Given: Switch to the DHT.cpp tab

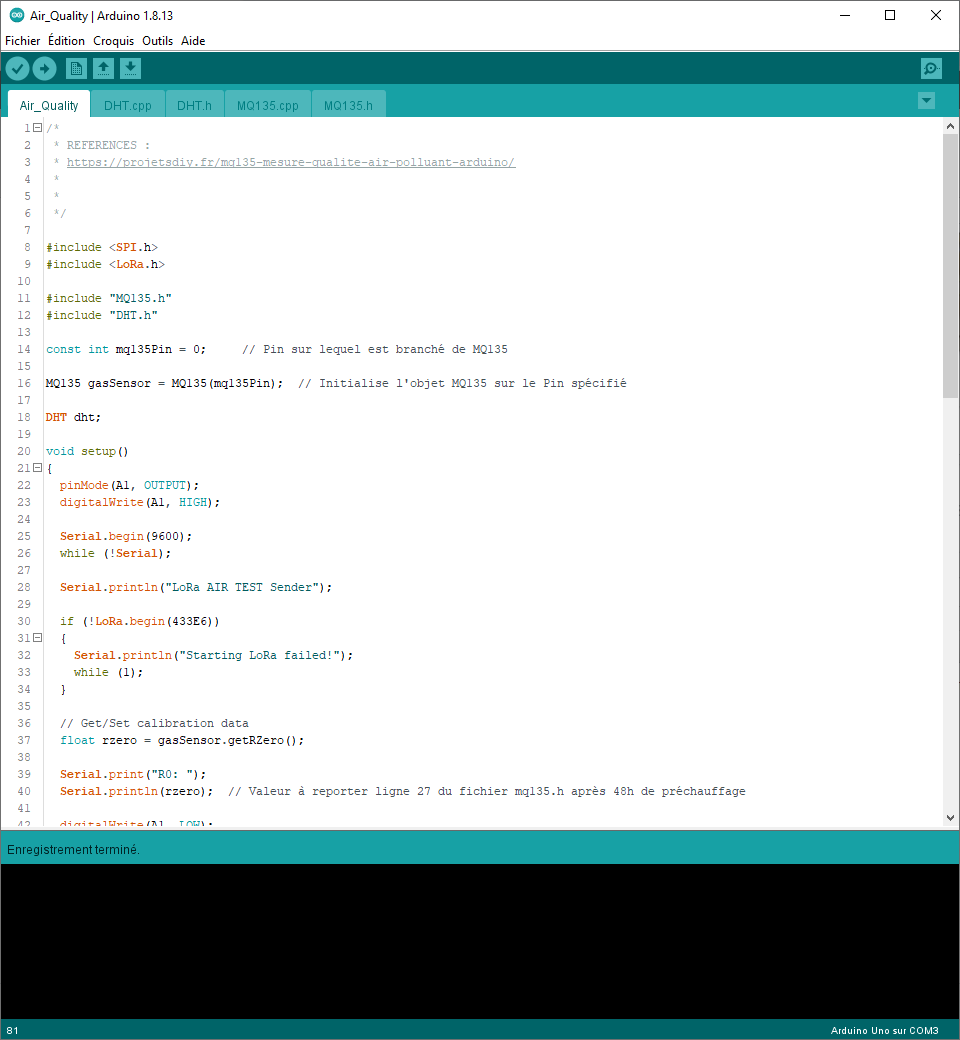Looking at the screenshot, I should [x=127, y=103].
